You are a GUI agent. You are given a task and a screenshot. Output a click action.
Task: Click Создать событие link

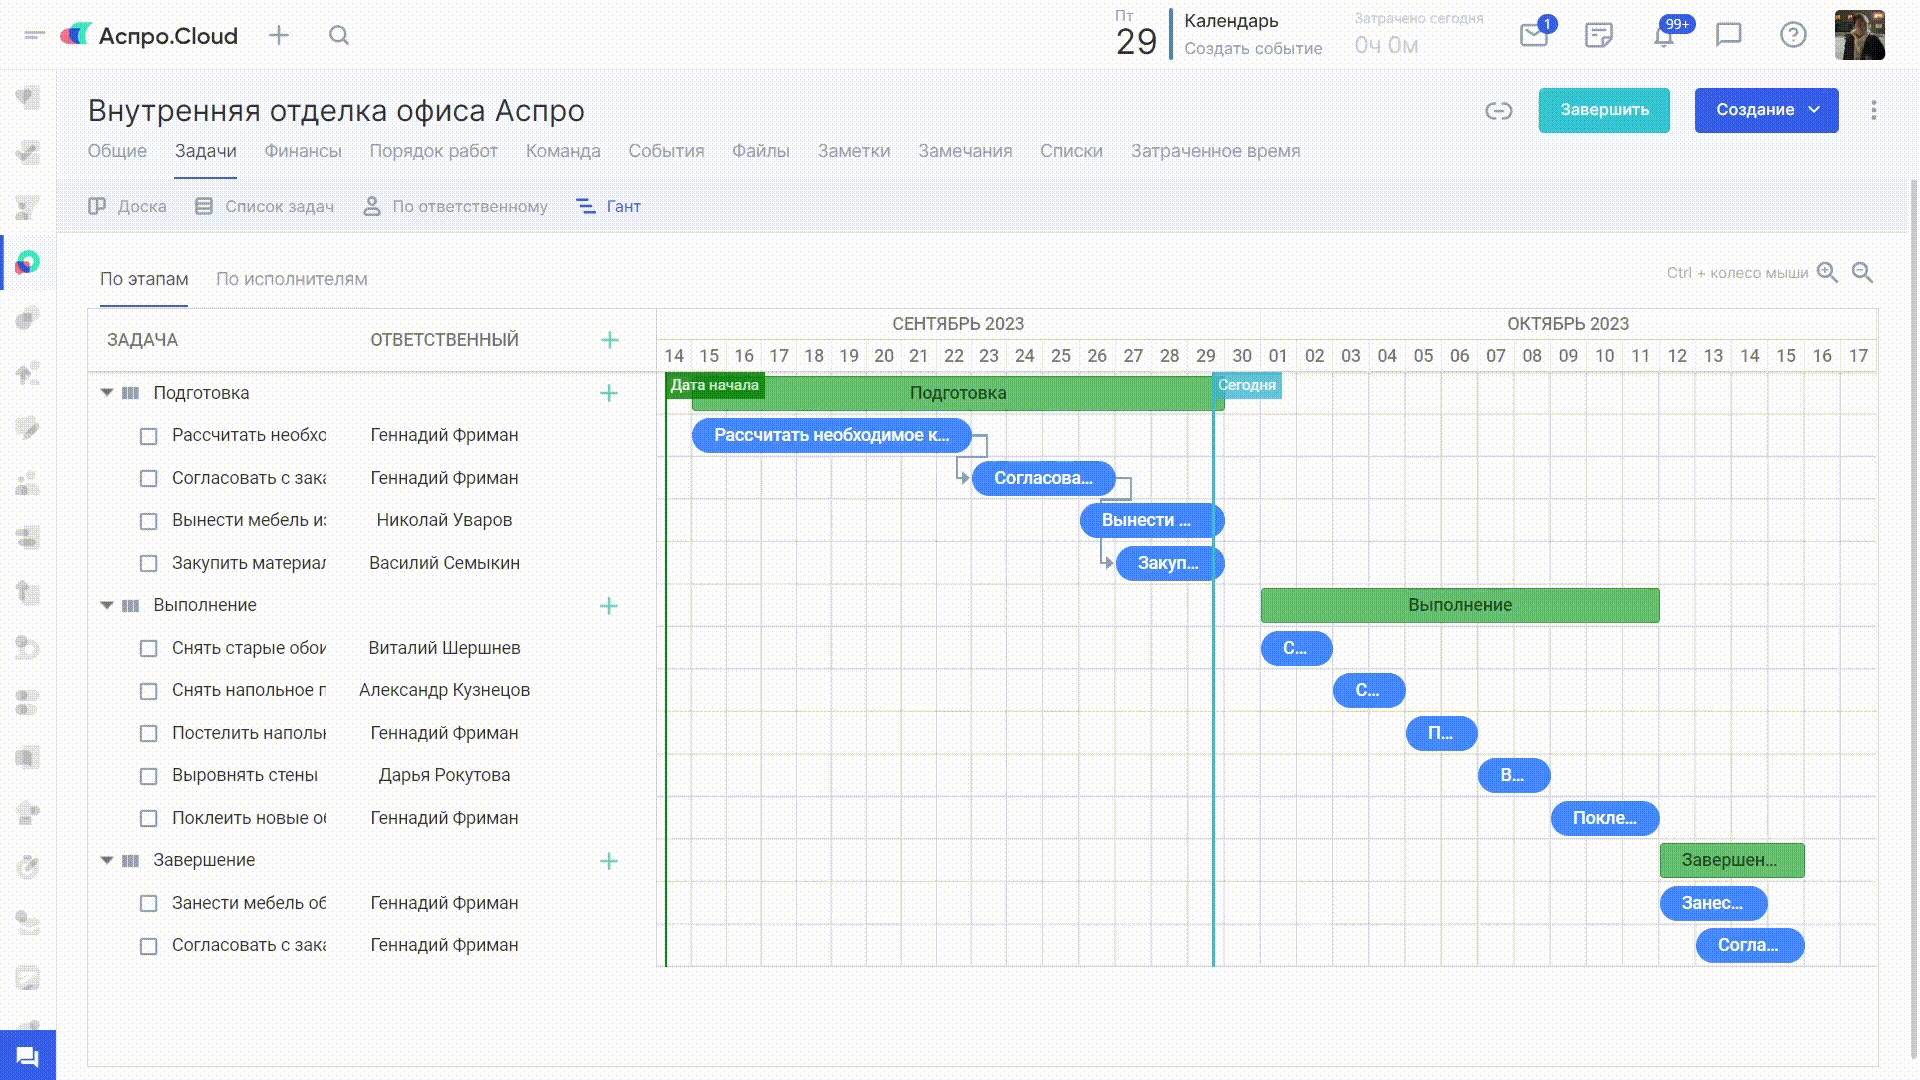click(1252, 48)
